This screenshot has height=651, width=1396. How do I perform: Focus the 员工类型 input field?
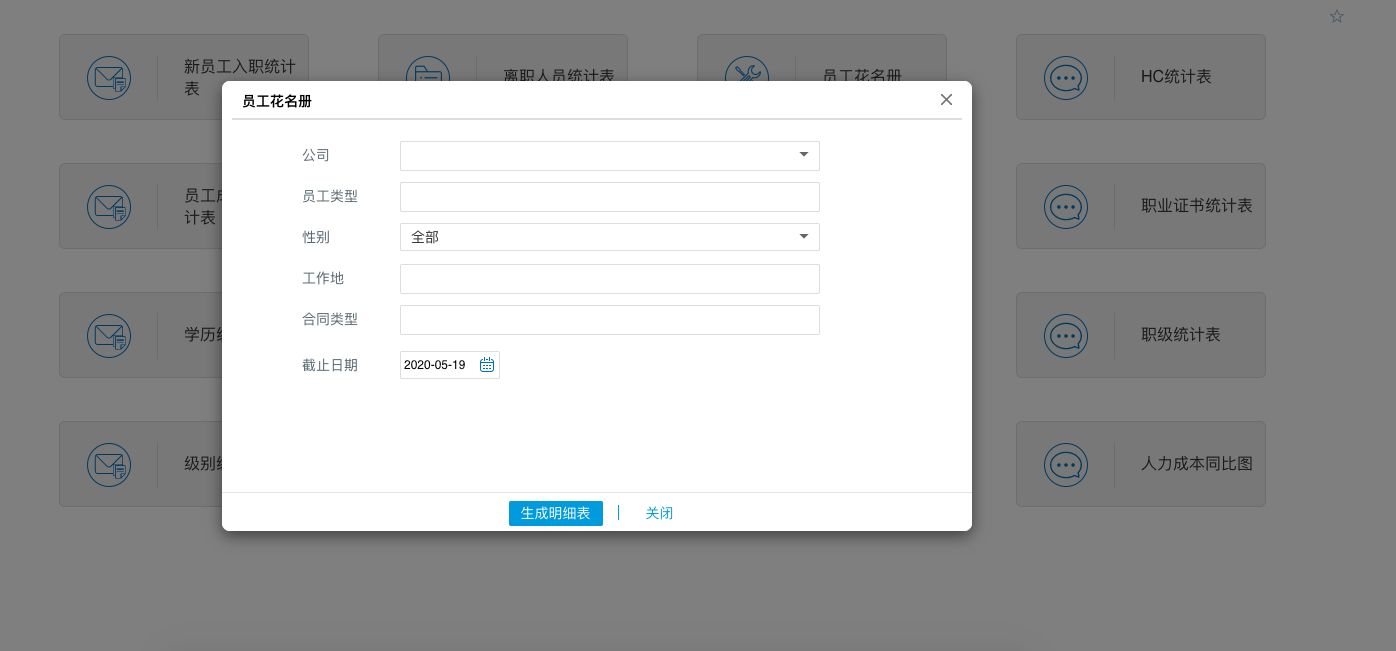tap(609, 197)
